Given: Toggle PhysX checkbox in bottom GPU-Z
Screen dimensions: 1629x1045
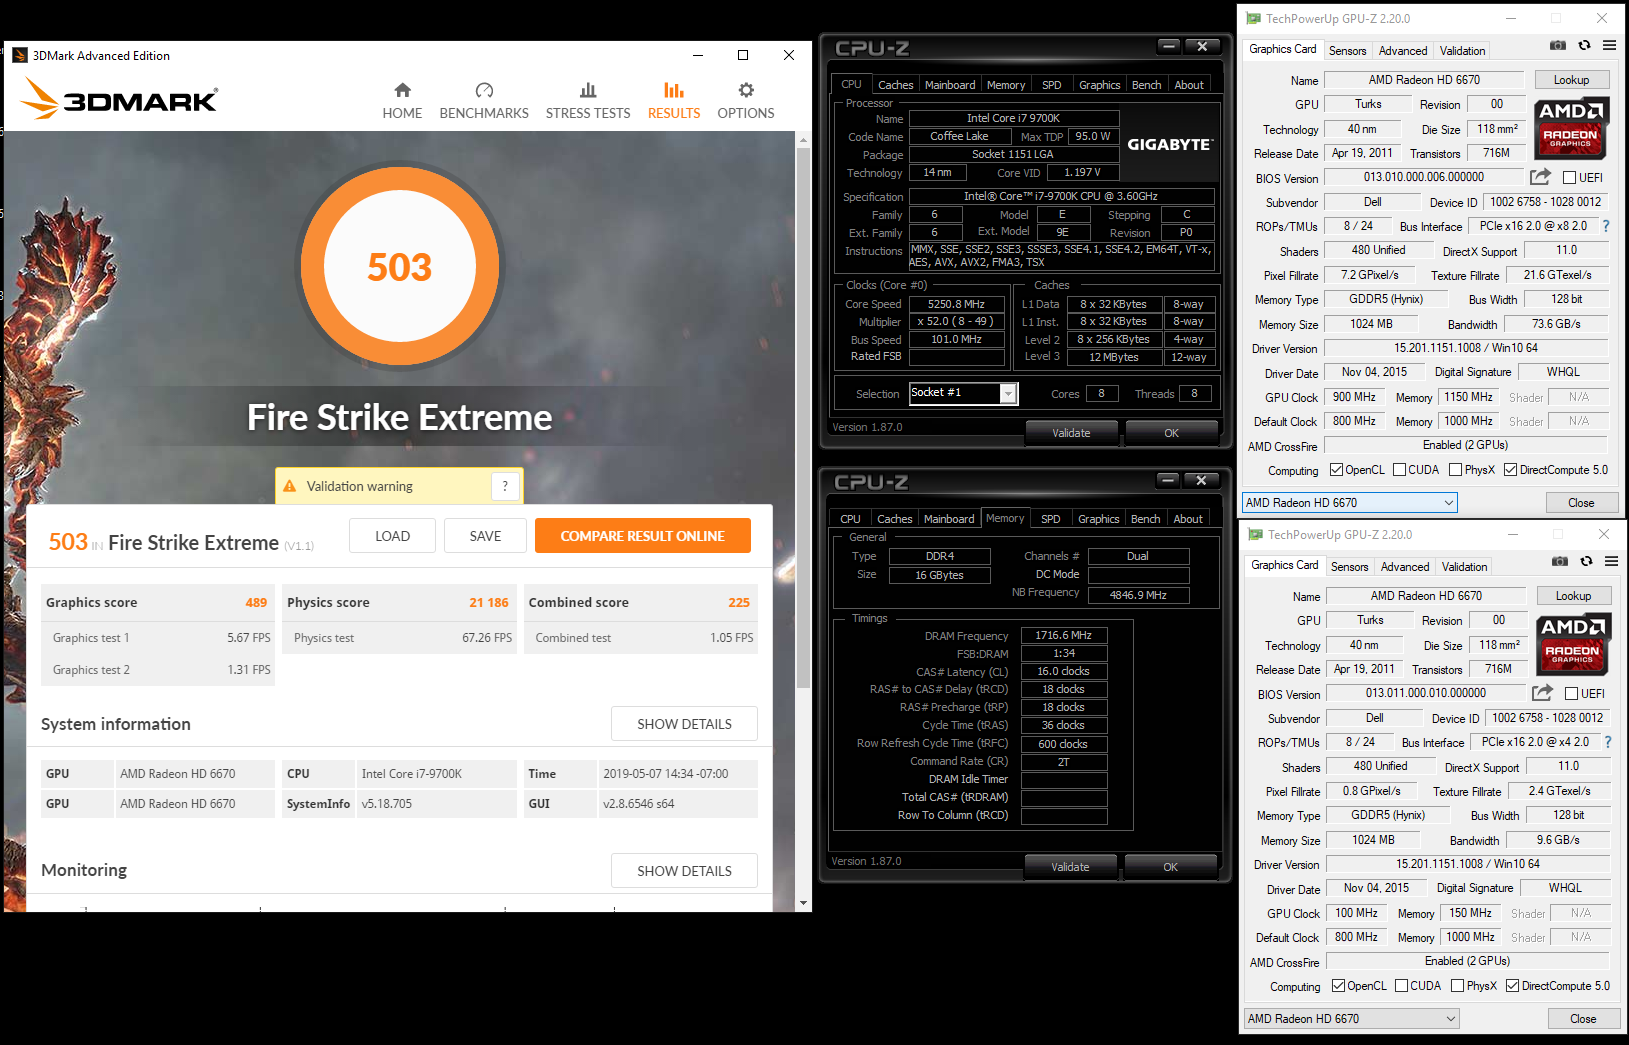Looking at the screenshot, I should coord(1458,986).
